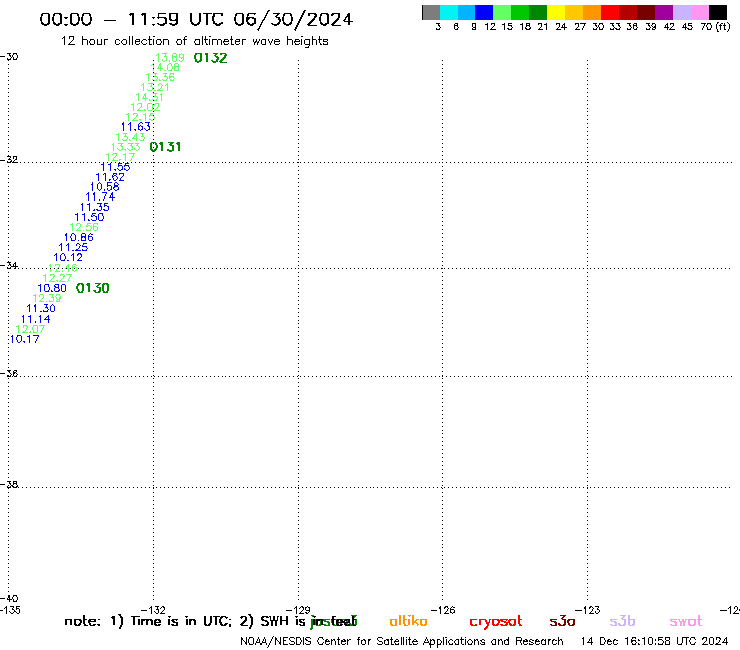Click the 'note: 1) Time is in UTC' text
The width and height of the screenshot is (740, 650).
click(148, 621)
